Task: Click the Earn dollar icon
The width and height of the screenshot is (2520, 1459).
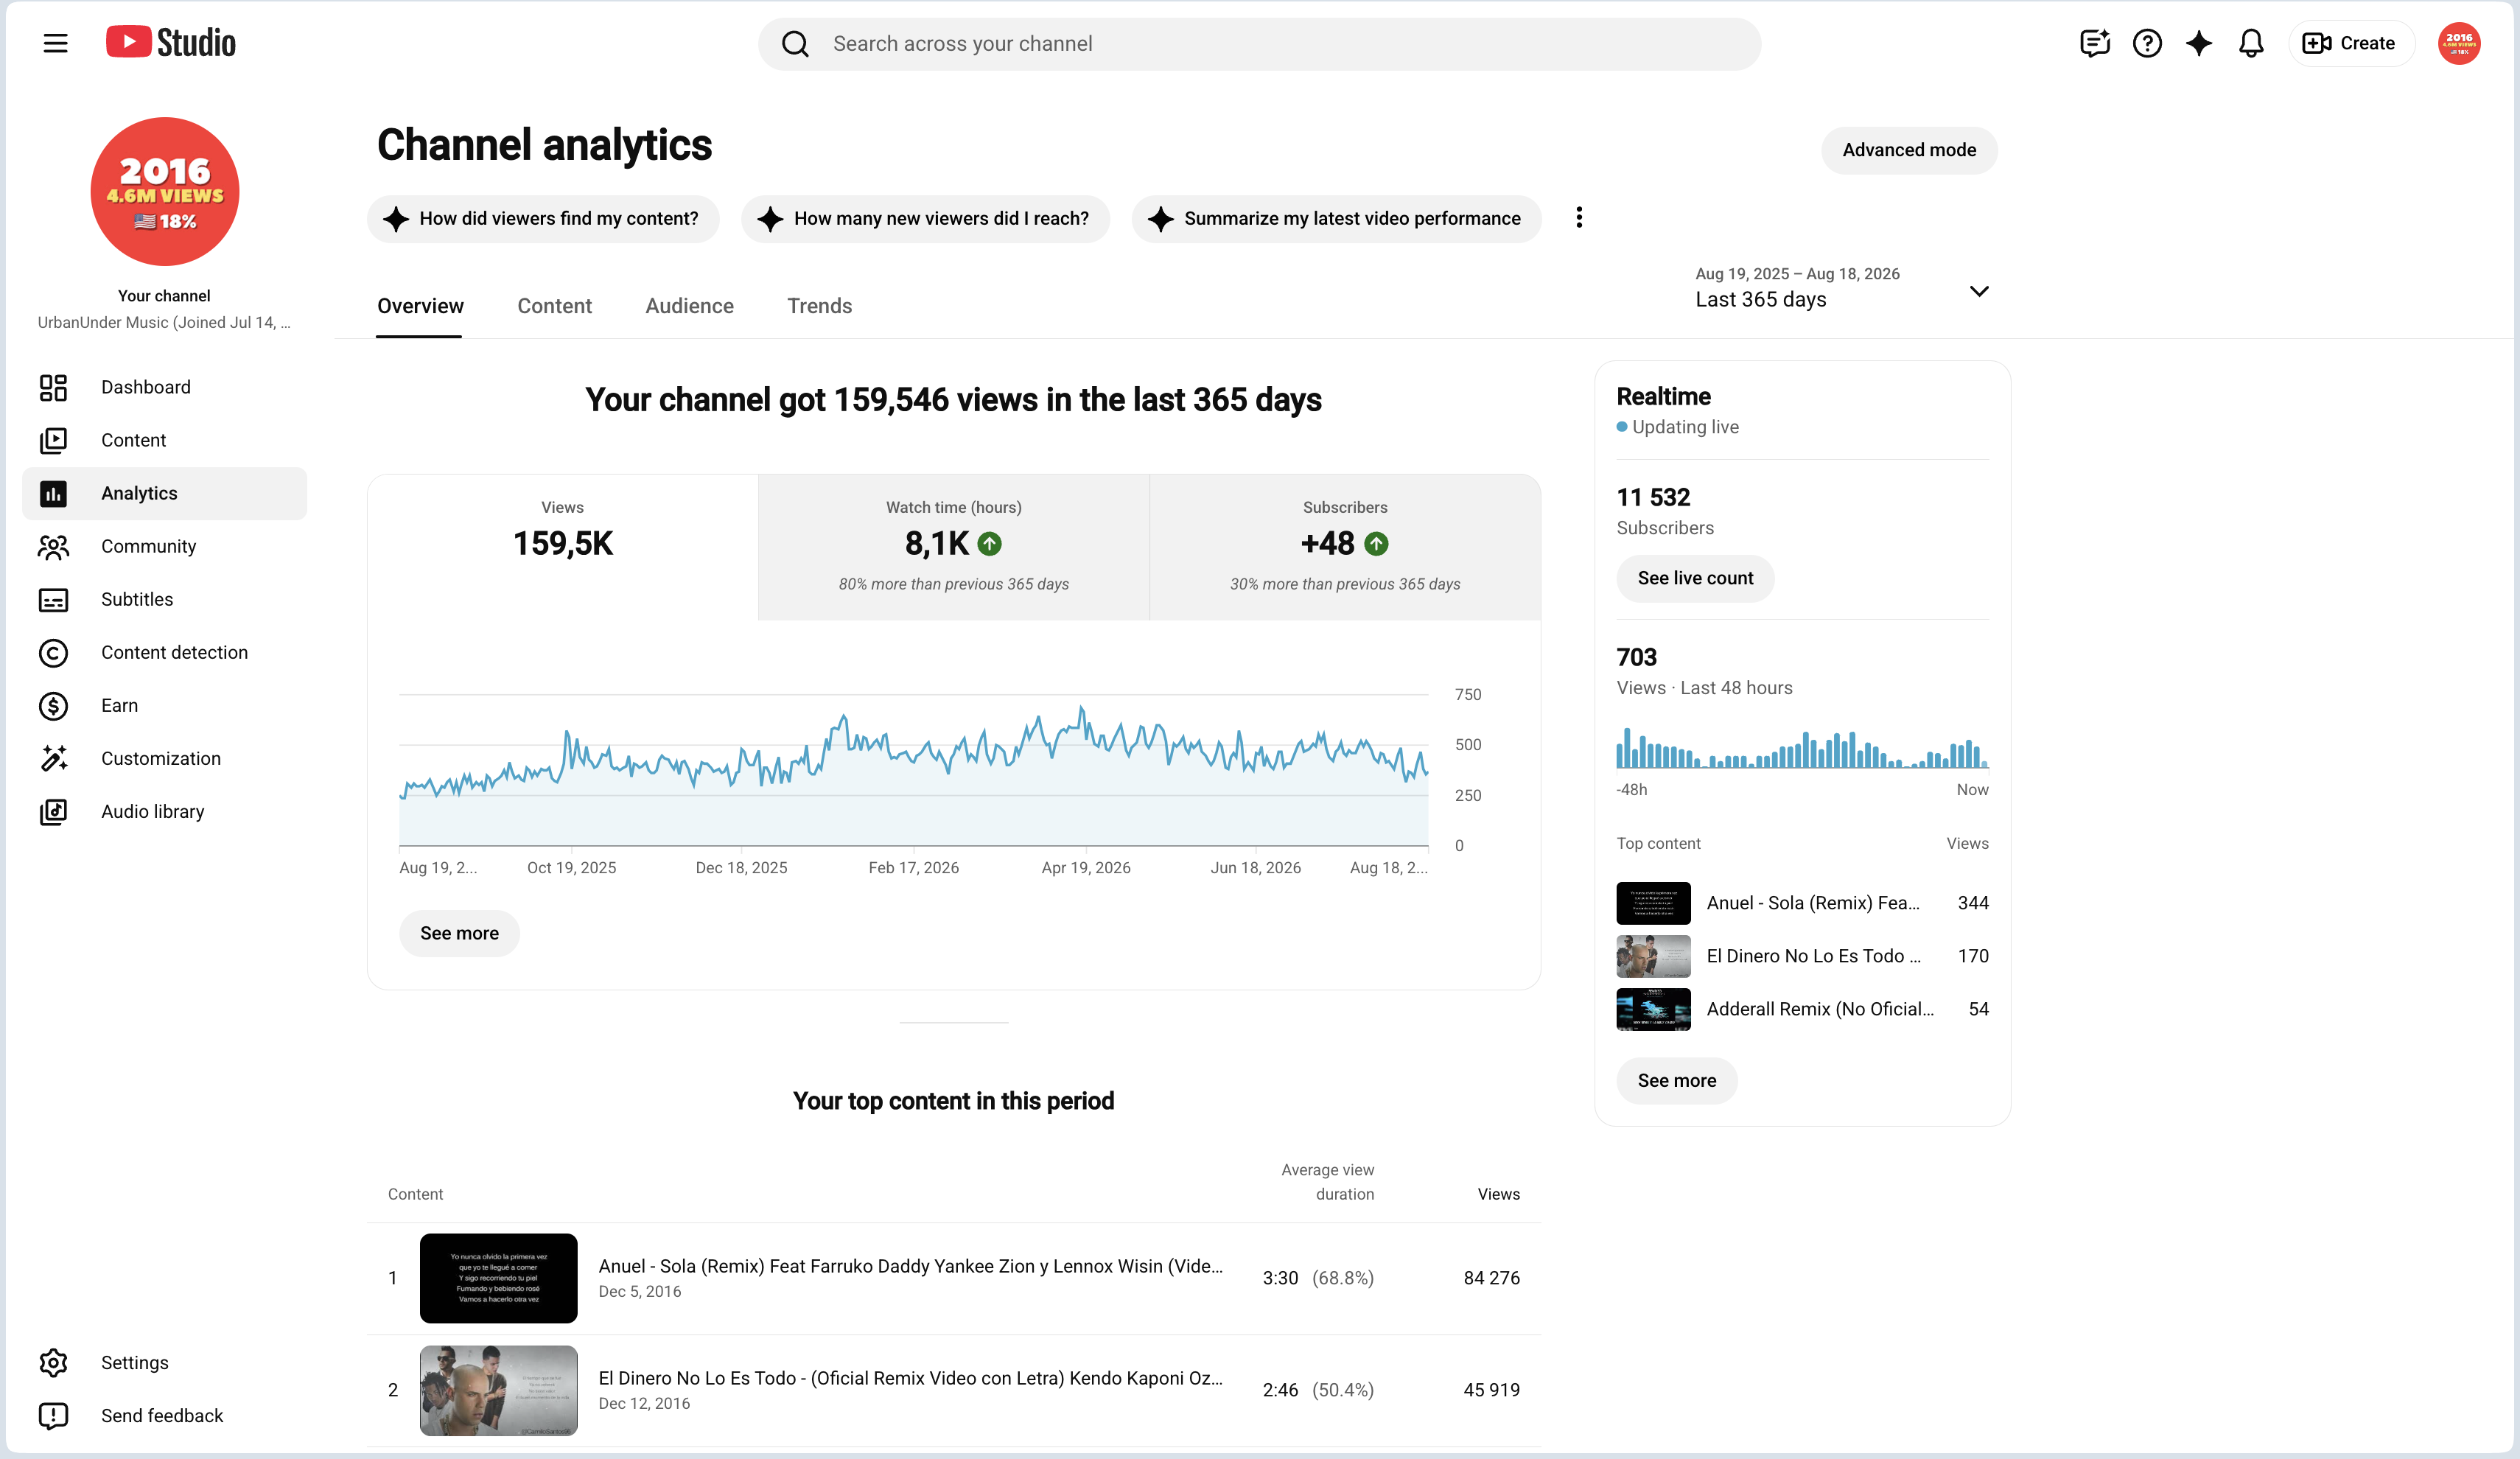Action: point(53,705)
